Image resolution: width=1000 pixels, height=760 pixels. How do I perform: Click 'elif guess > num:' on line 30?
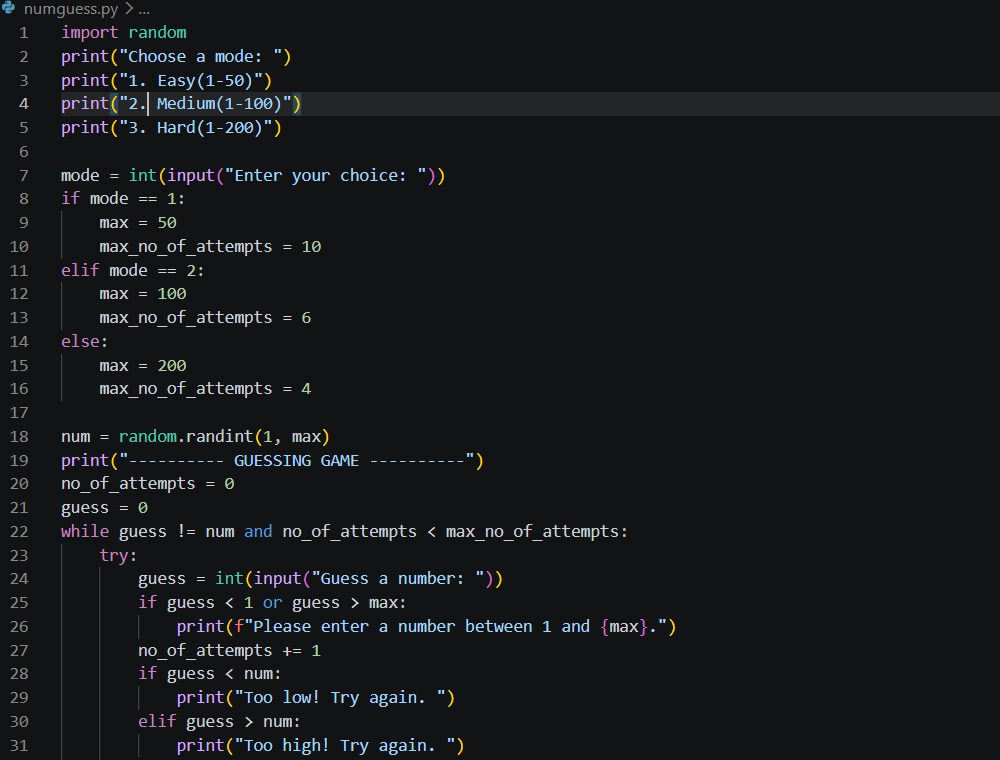click(219, 722)
